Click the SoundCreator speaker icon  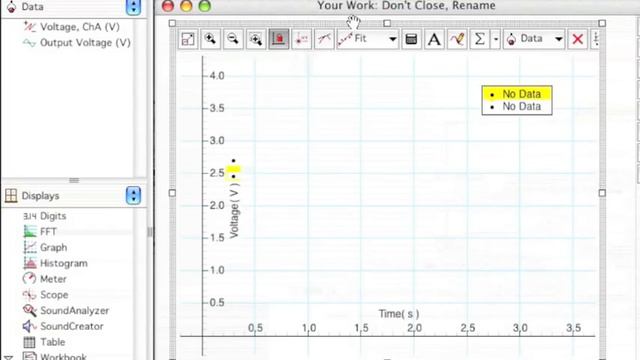[x=29, y=326]
